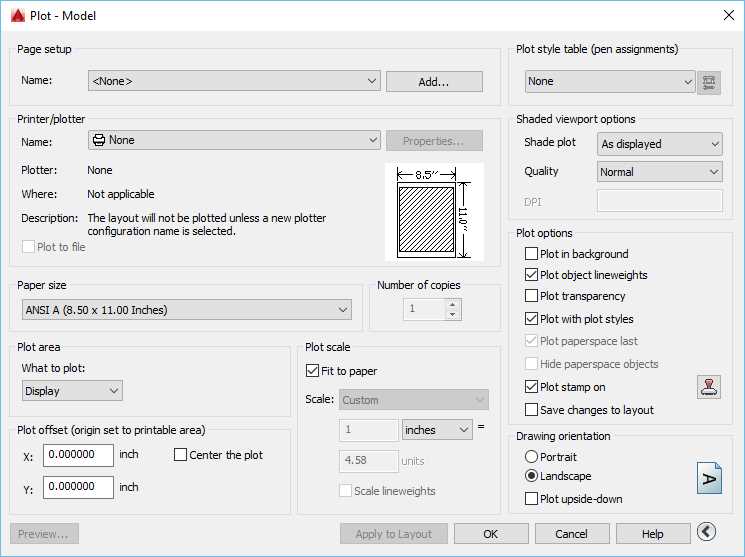Screen dimensions: 745x557
Task: Click the Help button
Action: click(653, 534)
